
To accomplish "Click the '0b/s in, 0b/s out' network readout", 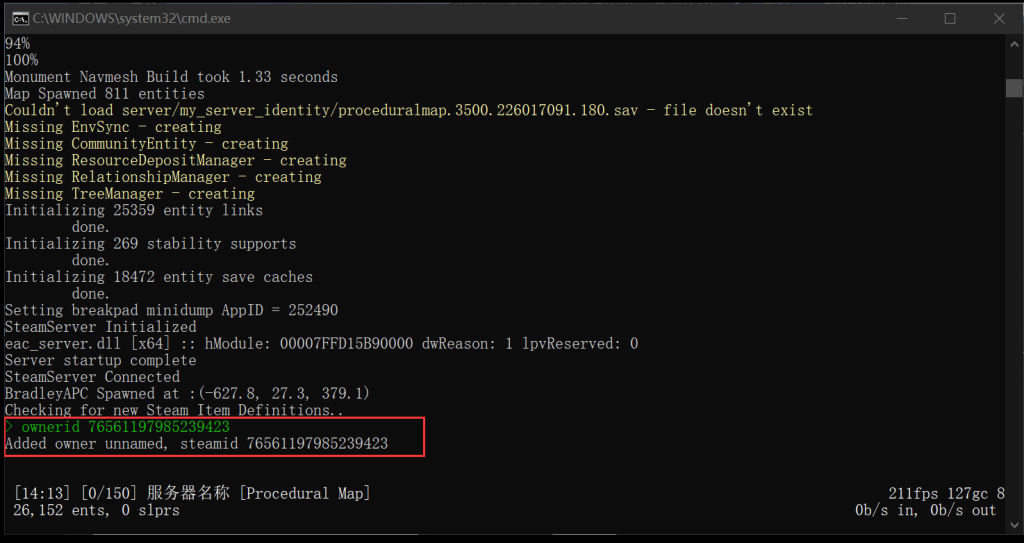I will point(926,510).
